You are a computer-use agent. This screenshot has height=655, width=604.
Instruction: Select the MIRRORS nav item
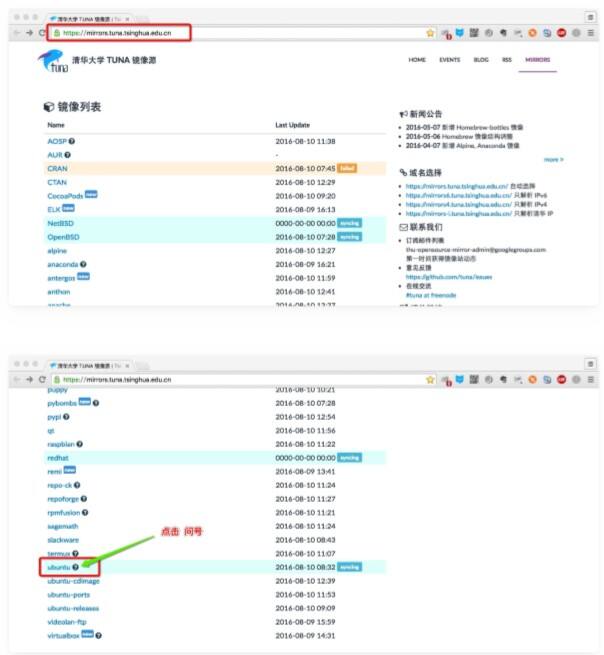538,60
